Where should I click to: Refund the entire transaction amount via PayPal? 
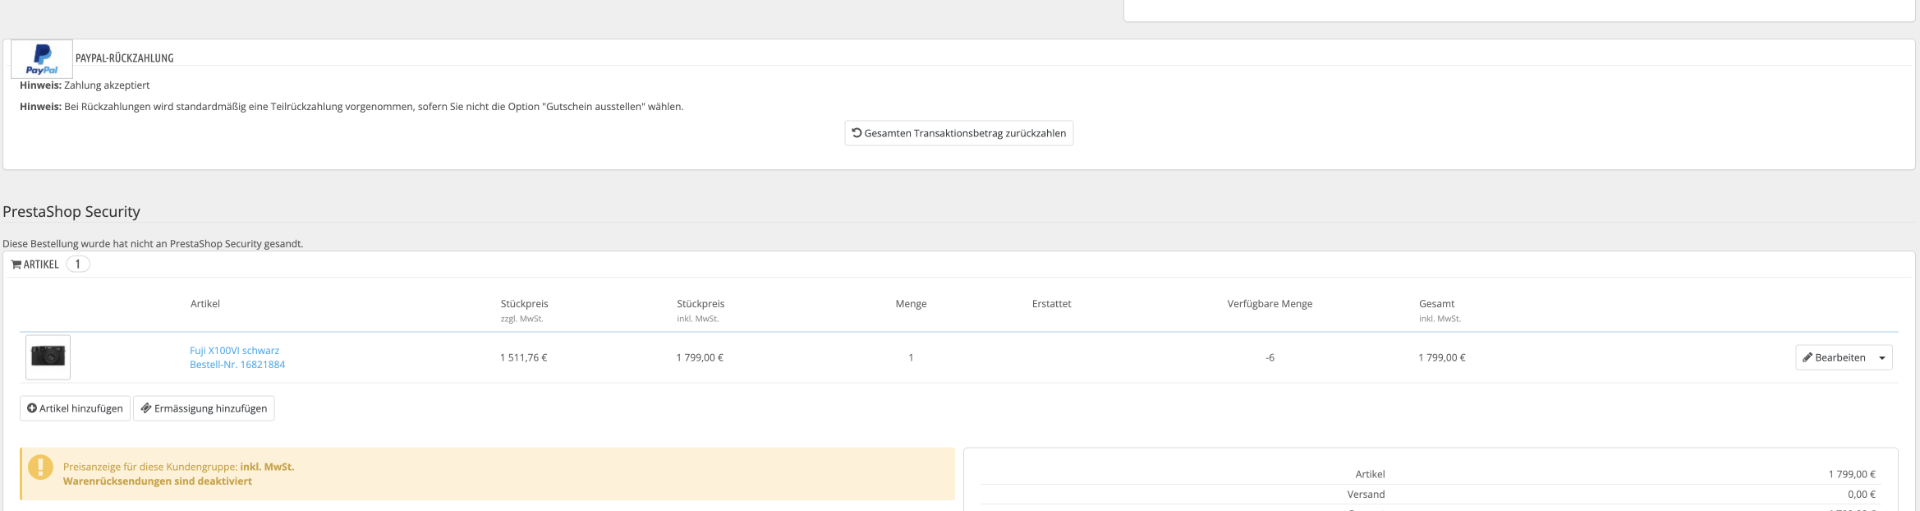point(959,133)
